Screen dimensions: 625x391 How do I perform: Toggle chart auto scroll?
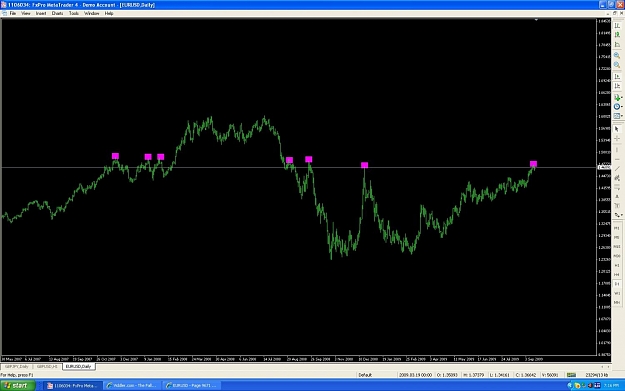617,76
